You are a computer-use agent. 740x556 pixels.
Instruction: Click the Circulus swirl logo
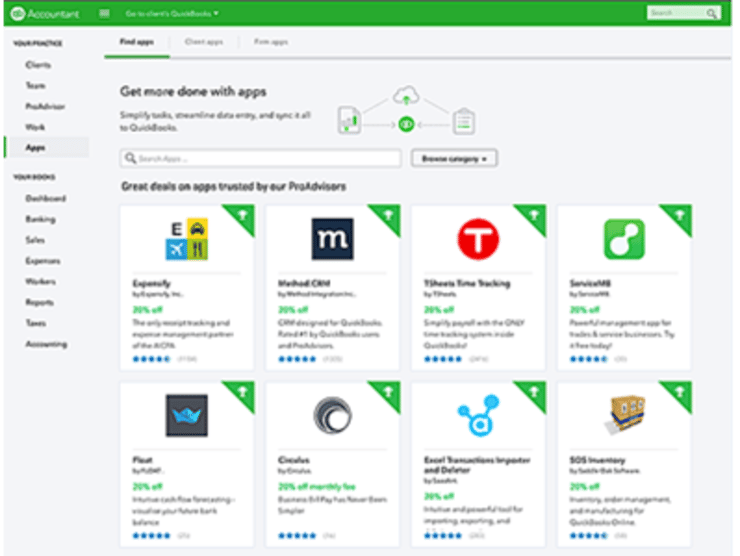(x=332, y=415)
